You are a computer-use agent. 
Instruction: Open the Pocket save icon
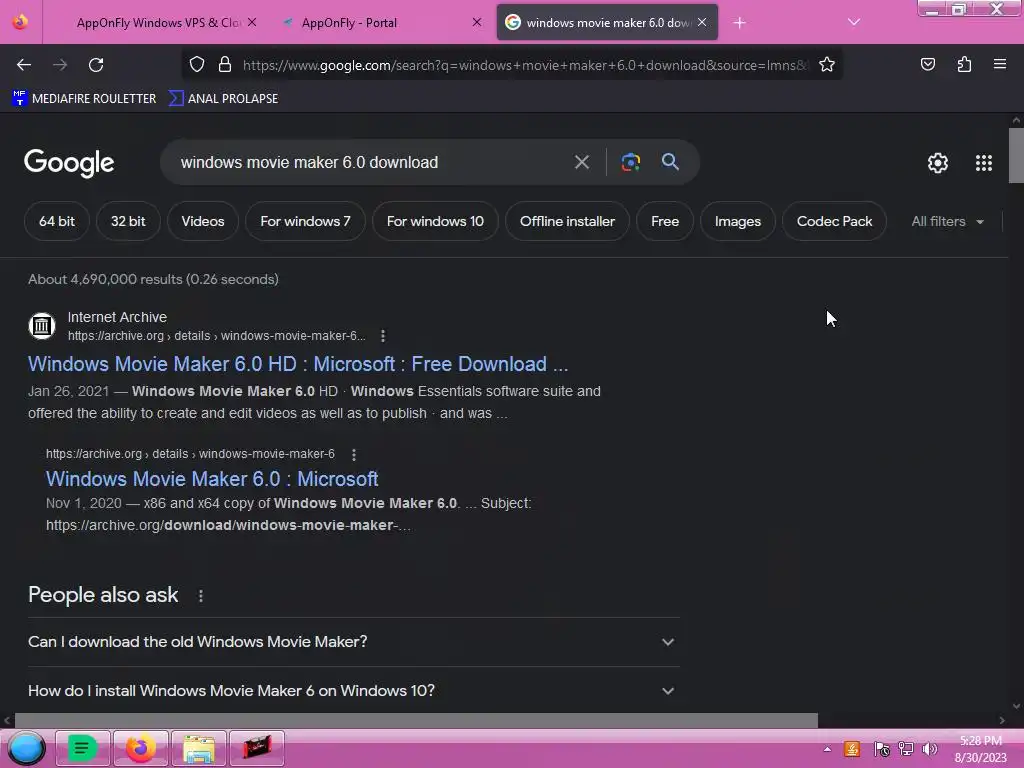[927, 64]
